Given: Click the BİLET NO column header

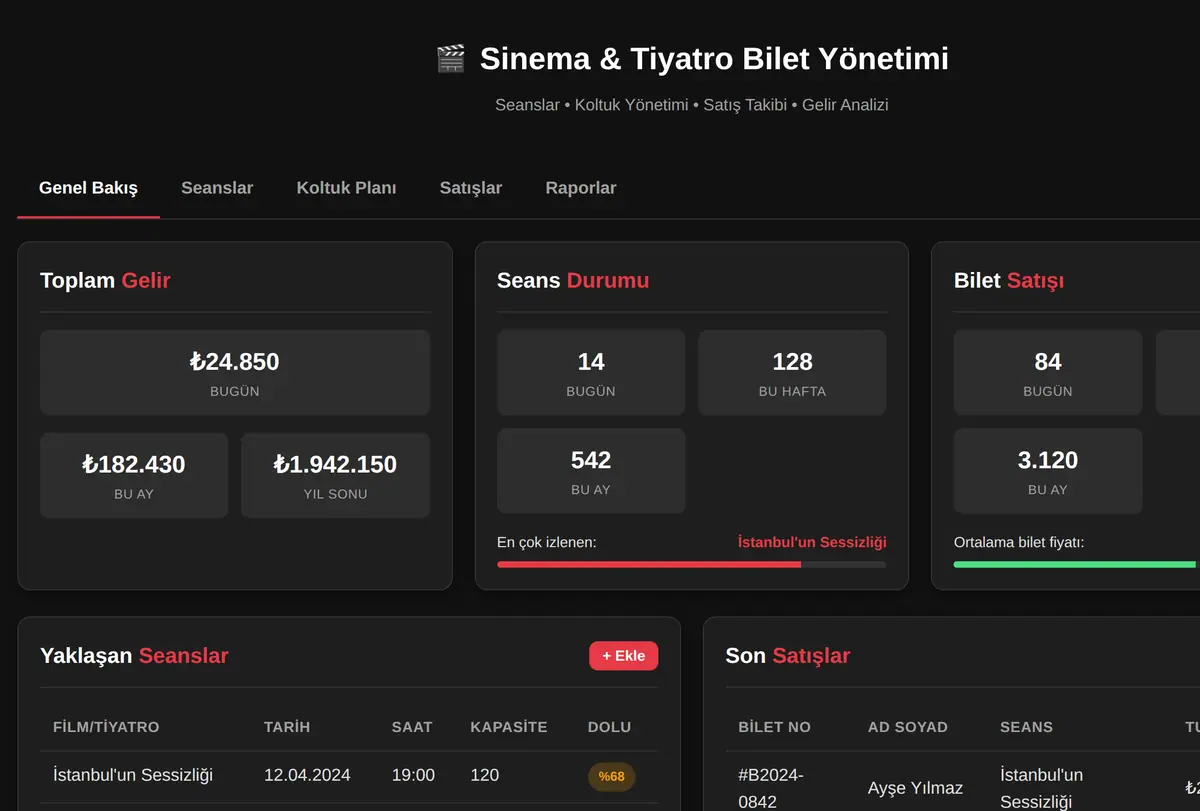Looking at the screenshot, I should click(774, 727).
